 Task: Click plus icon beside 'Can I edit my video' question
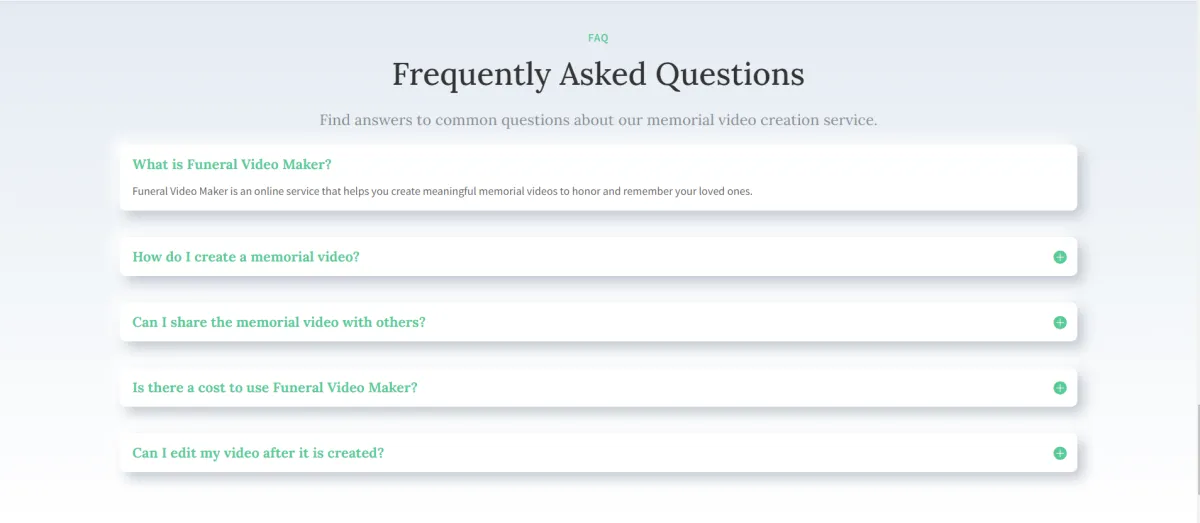[1060, 453]
